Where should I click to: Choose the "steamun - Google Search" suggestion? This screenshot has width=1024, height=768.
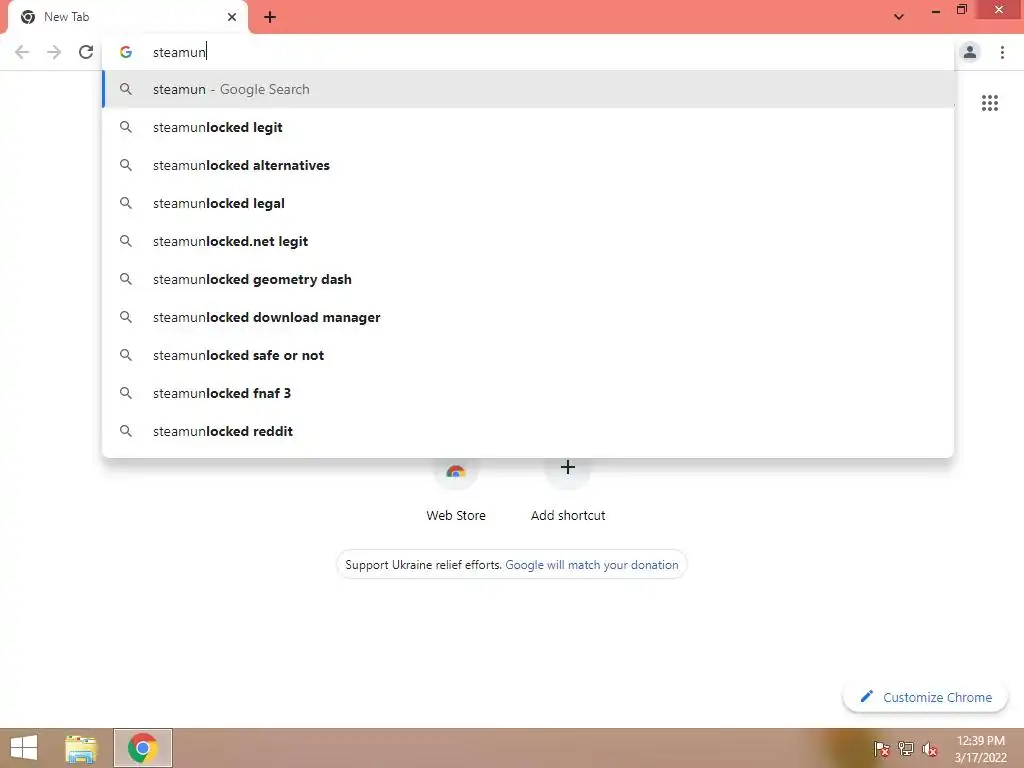[x=528, y=89]
